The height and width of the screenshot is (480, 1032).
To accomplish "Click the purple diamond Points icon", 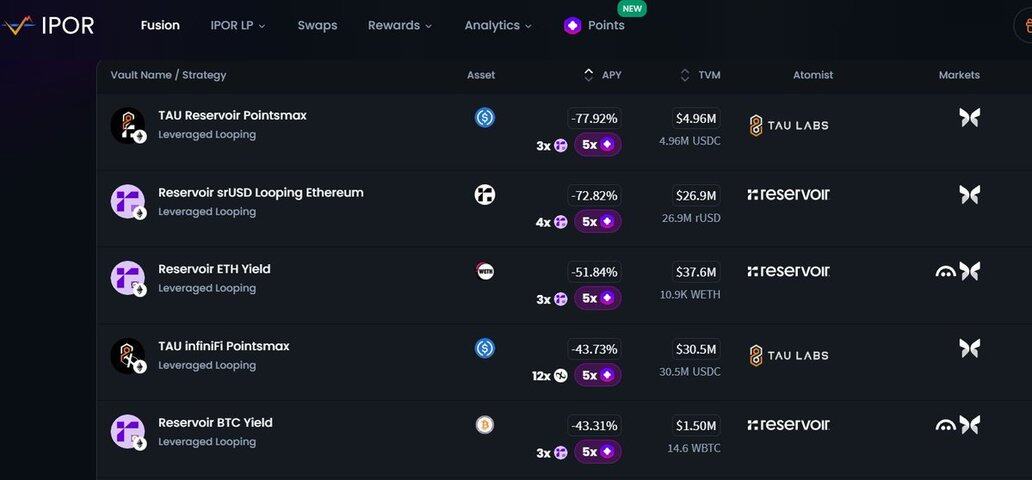I will [x=572, y=26].
